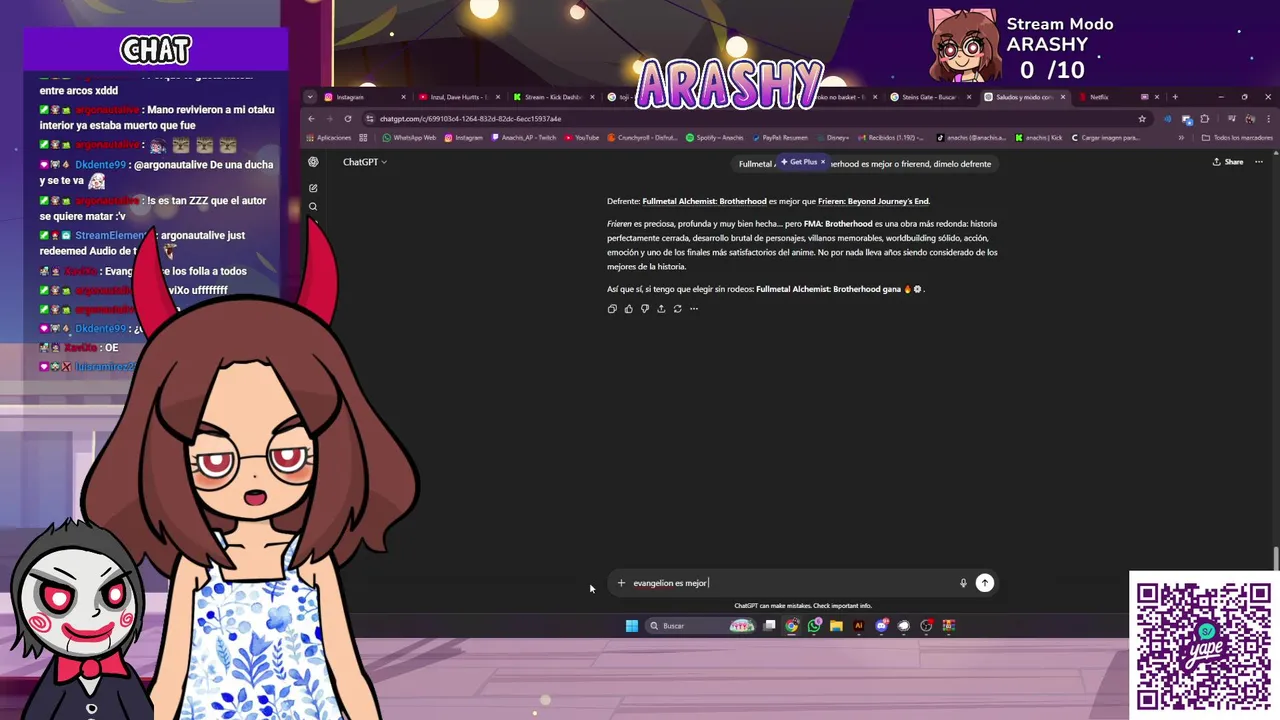
Task: Click the plus attach button in prompt box
Action: (x=621, y=583)
